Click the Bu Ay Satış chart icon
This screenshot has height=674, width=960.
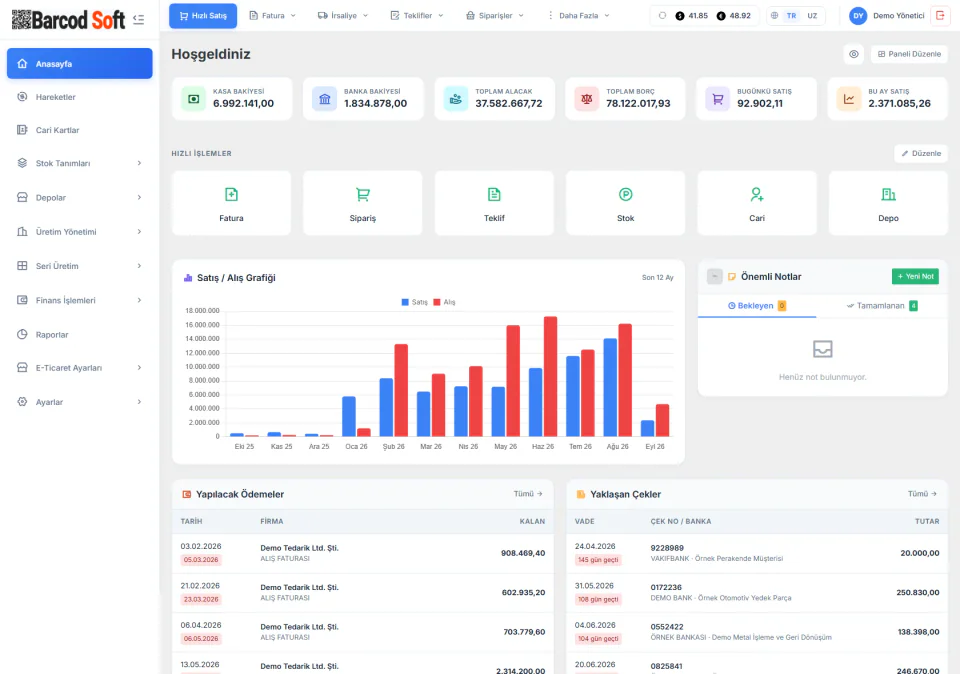pos(849,99)
